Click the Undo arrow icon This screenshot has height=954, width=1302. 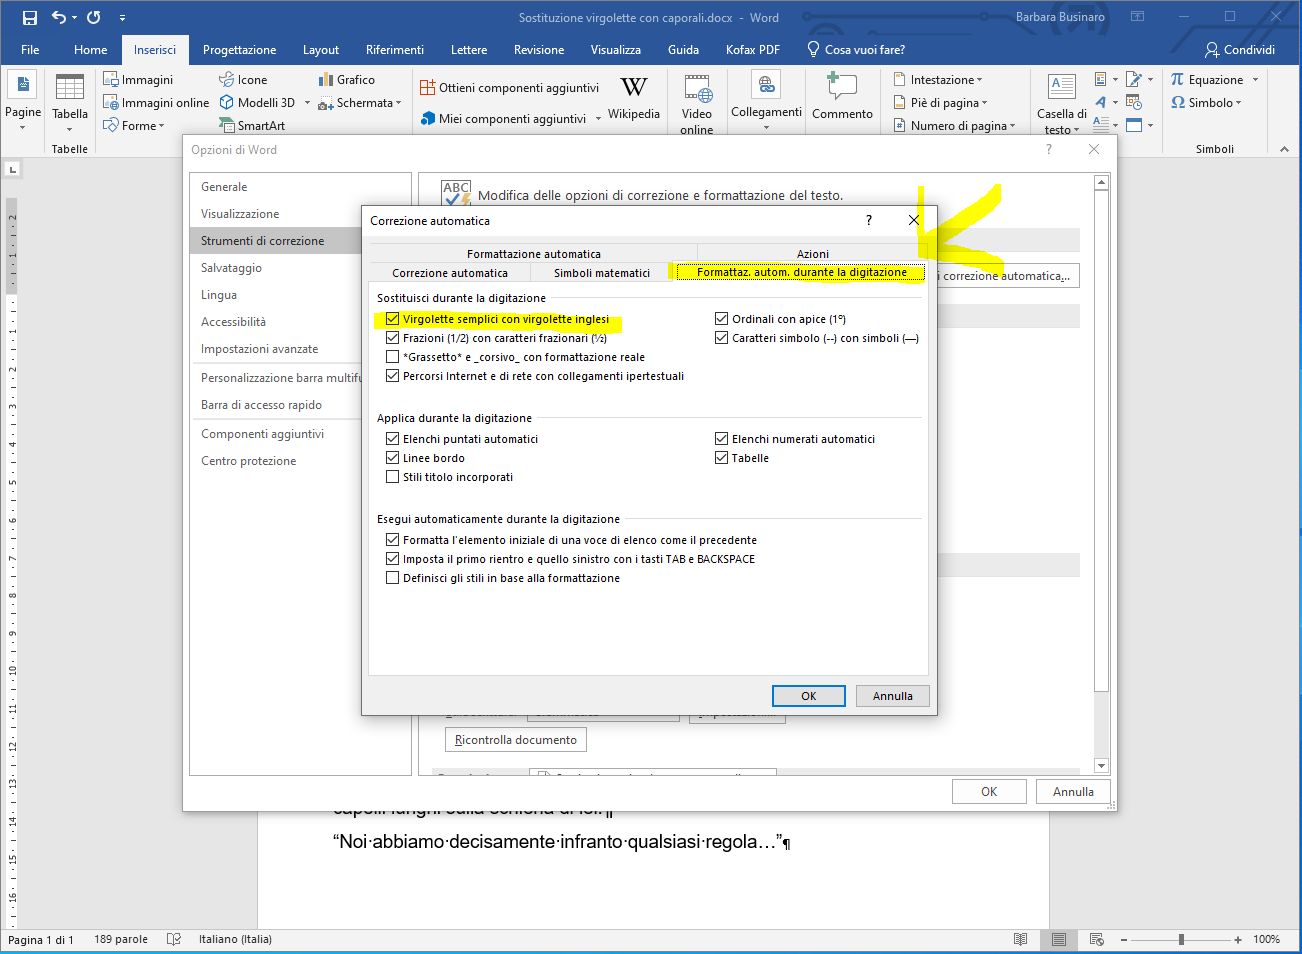point(59,17)
